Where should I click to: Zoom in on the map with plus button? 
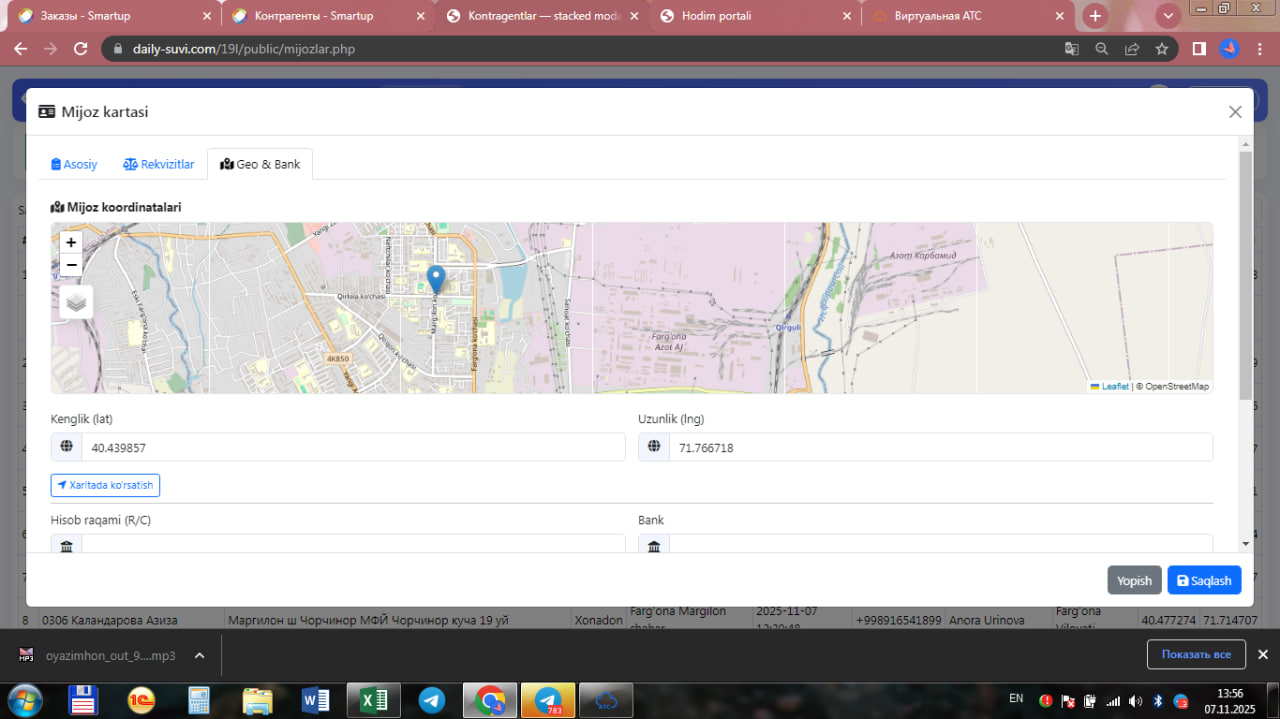[71, 243]
